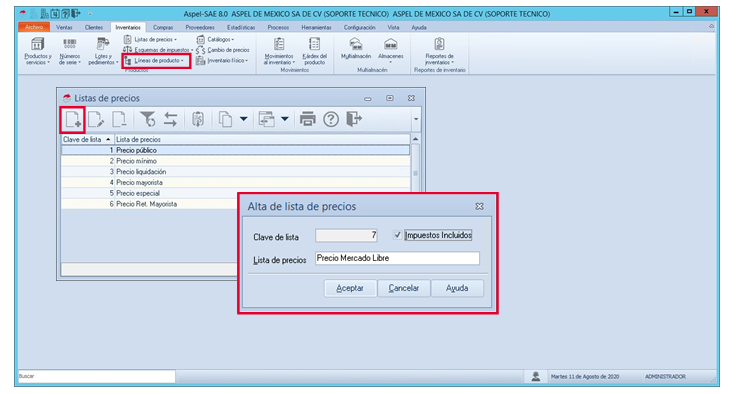Switch to the Configuración ribbon tab
Viewport: 730px width, 394px height.
[359, 27]
